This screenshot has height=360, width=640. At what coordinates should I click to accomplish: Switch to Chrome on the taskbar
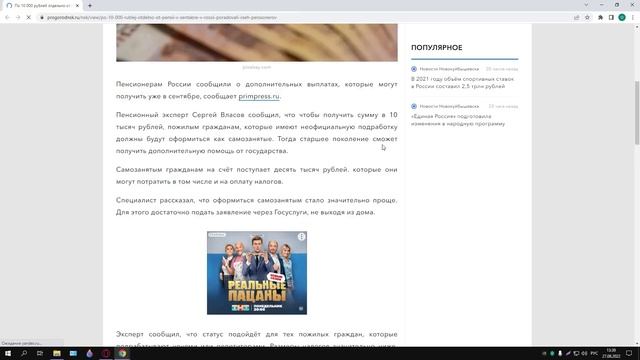pyautogui.click(x=122, y=353)
